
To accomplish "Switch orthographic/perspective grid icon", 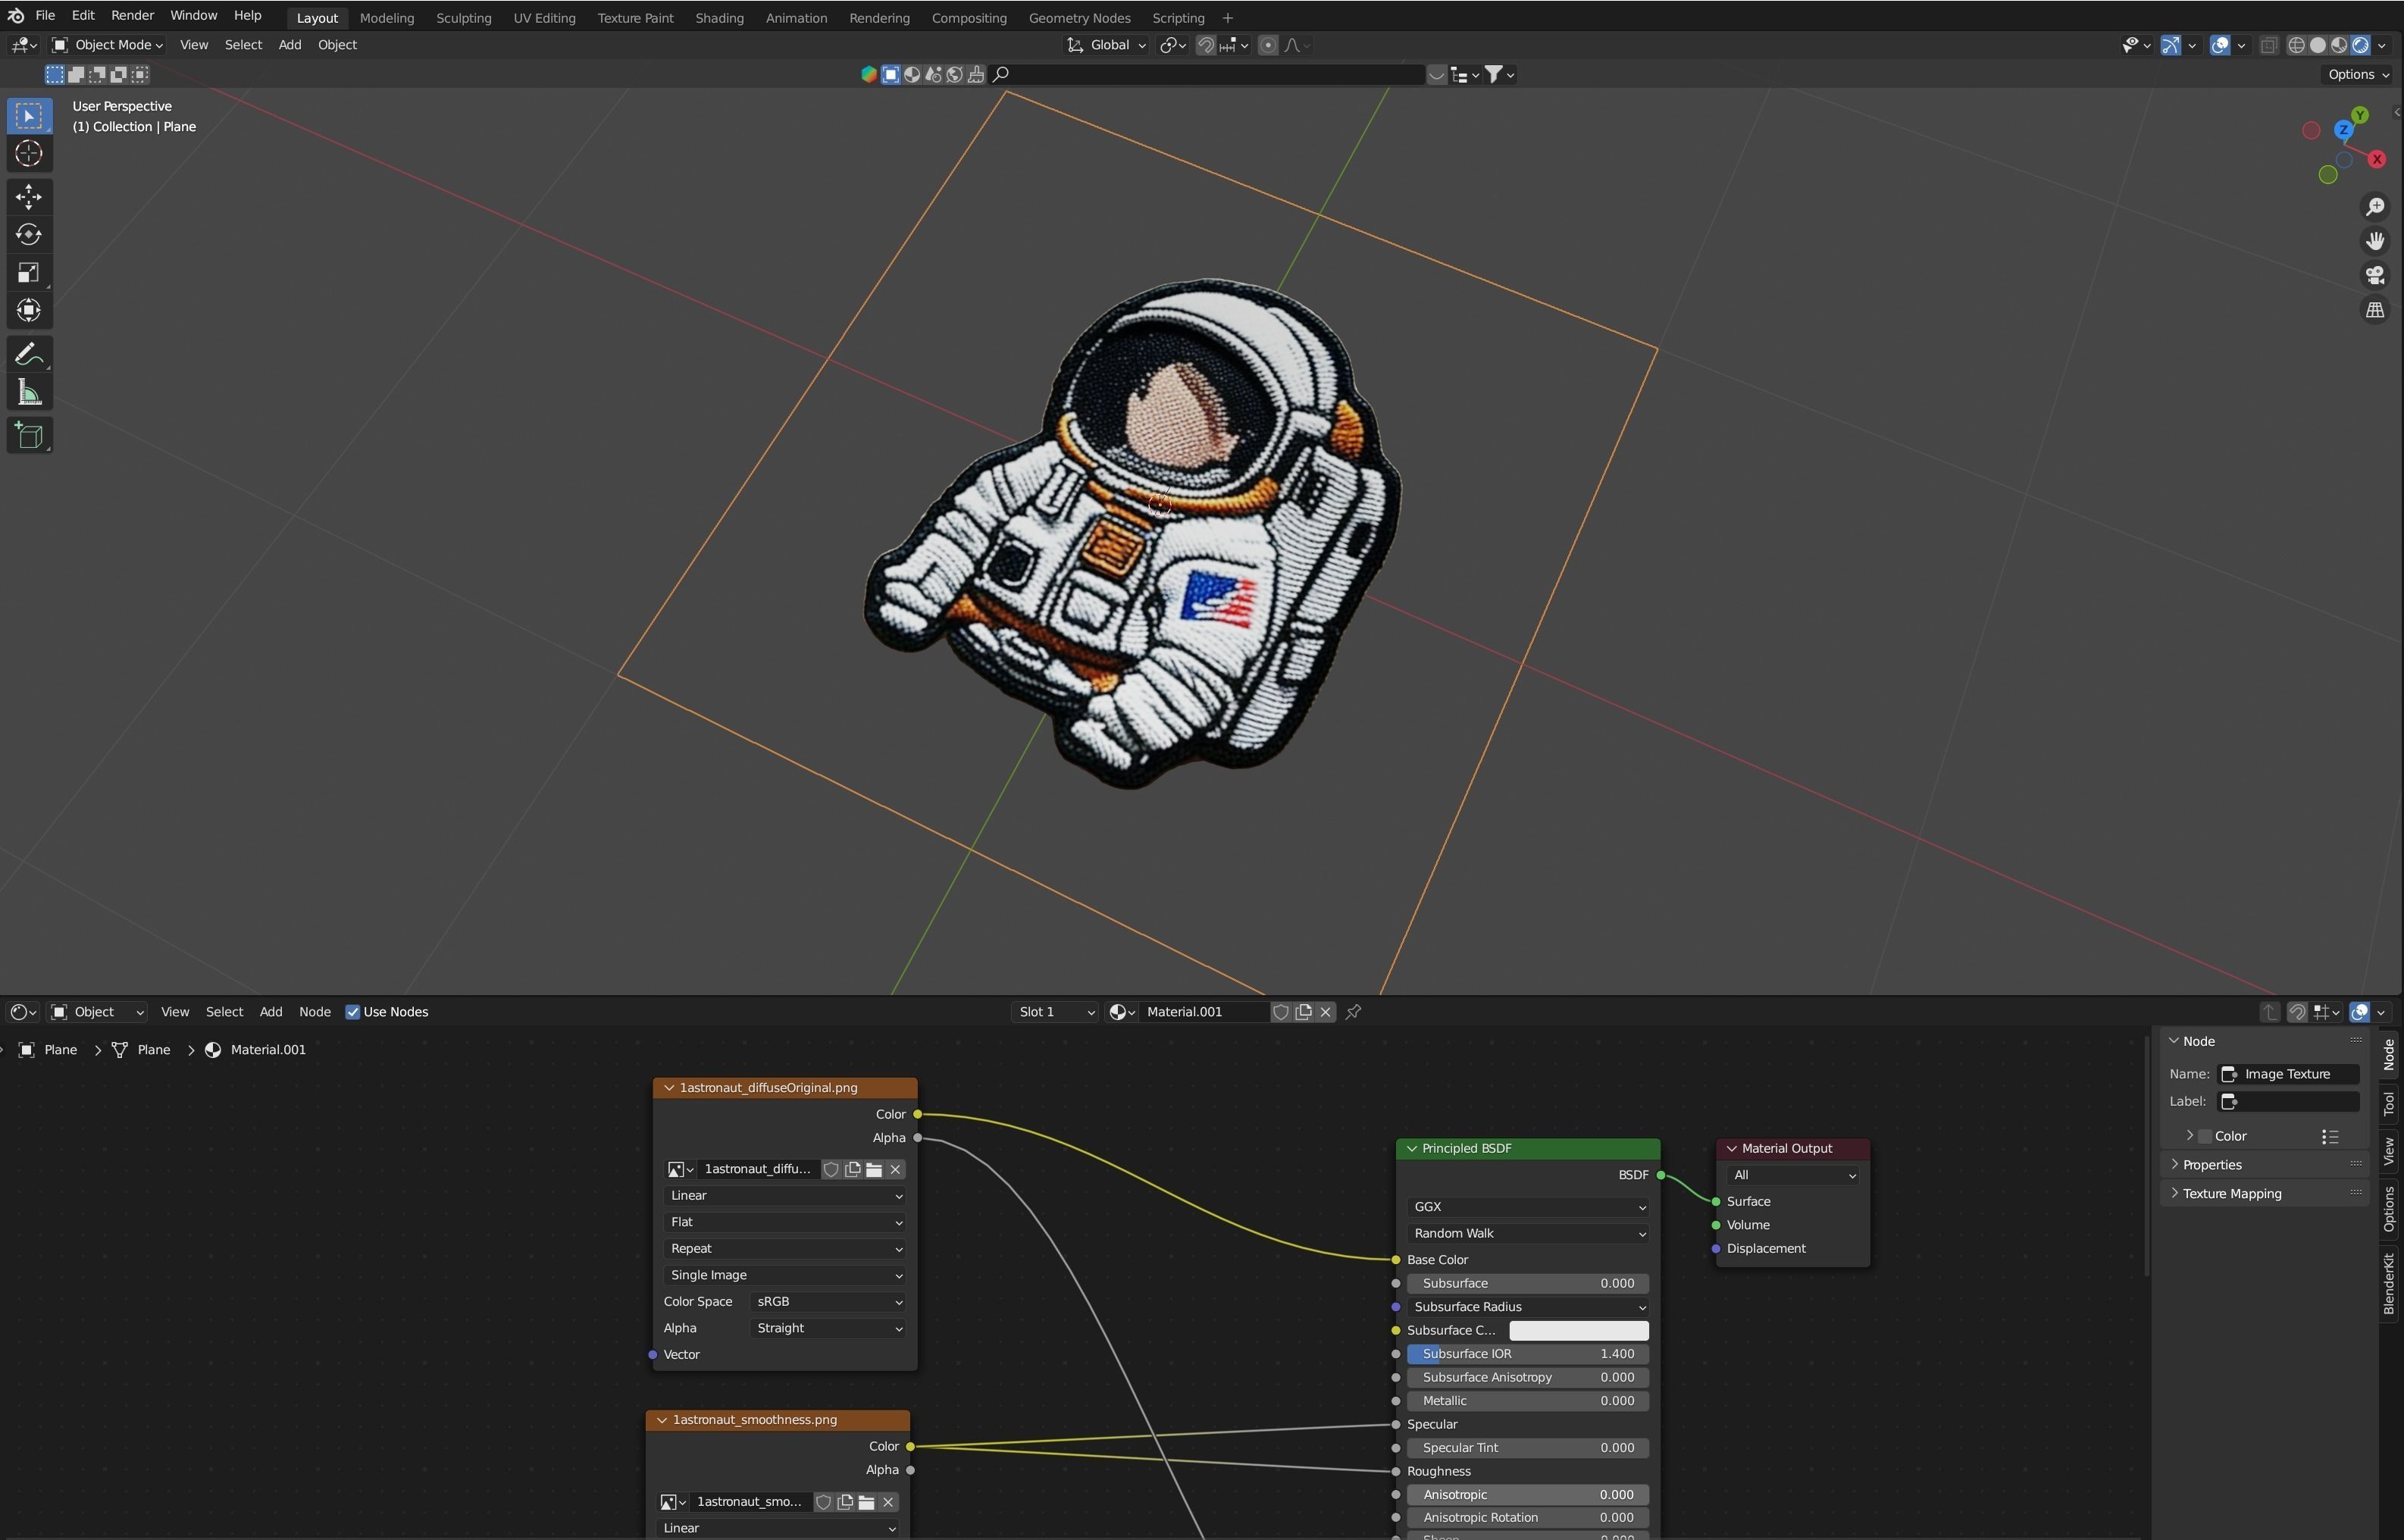I will coord(2374,310).
